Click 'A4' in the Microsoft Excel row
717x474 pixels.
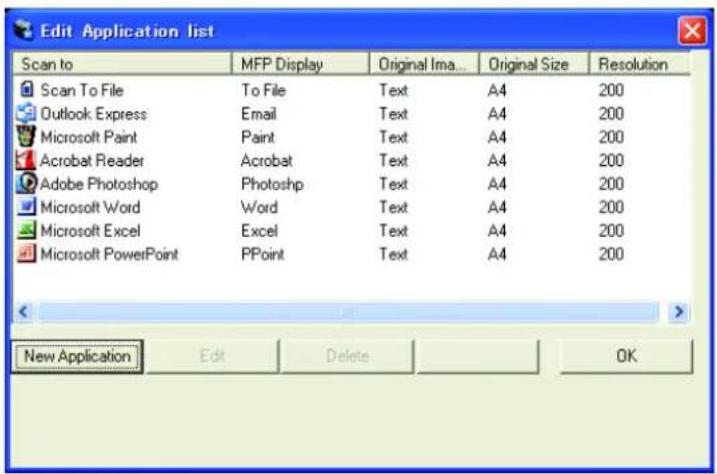point(497,231)
